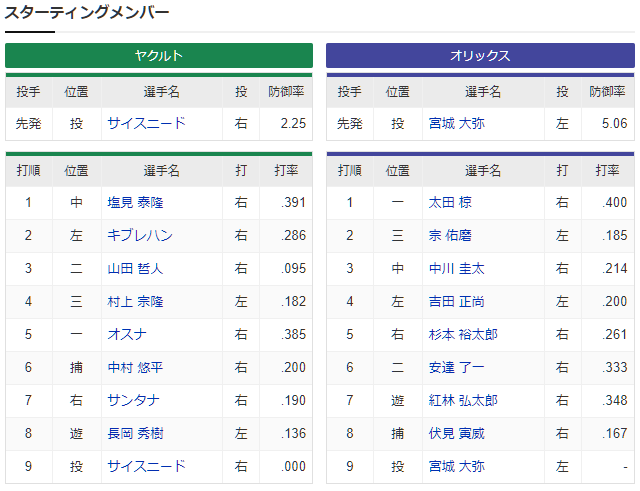Open player 中村 悠平 profile

135,367
